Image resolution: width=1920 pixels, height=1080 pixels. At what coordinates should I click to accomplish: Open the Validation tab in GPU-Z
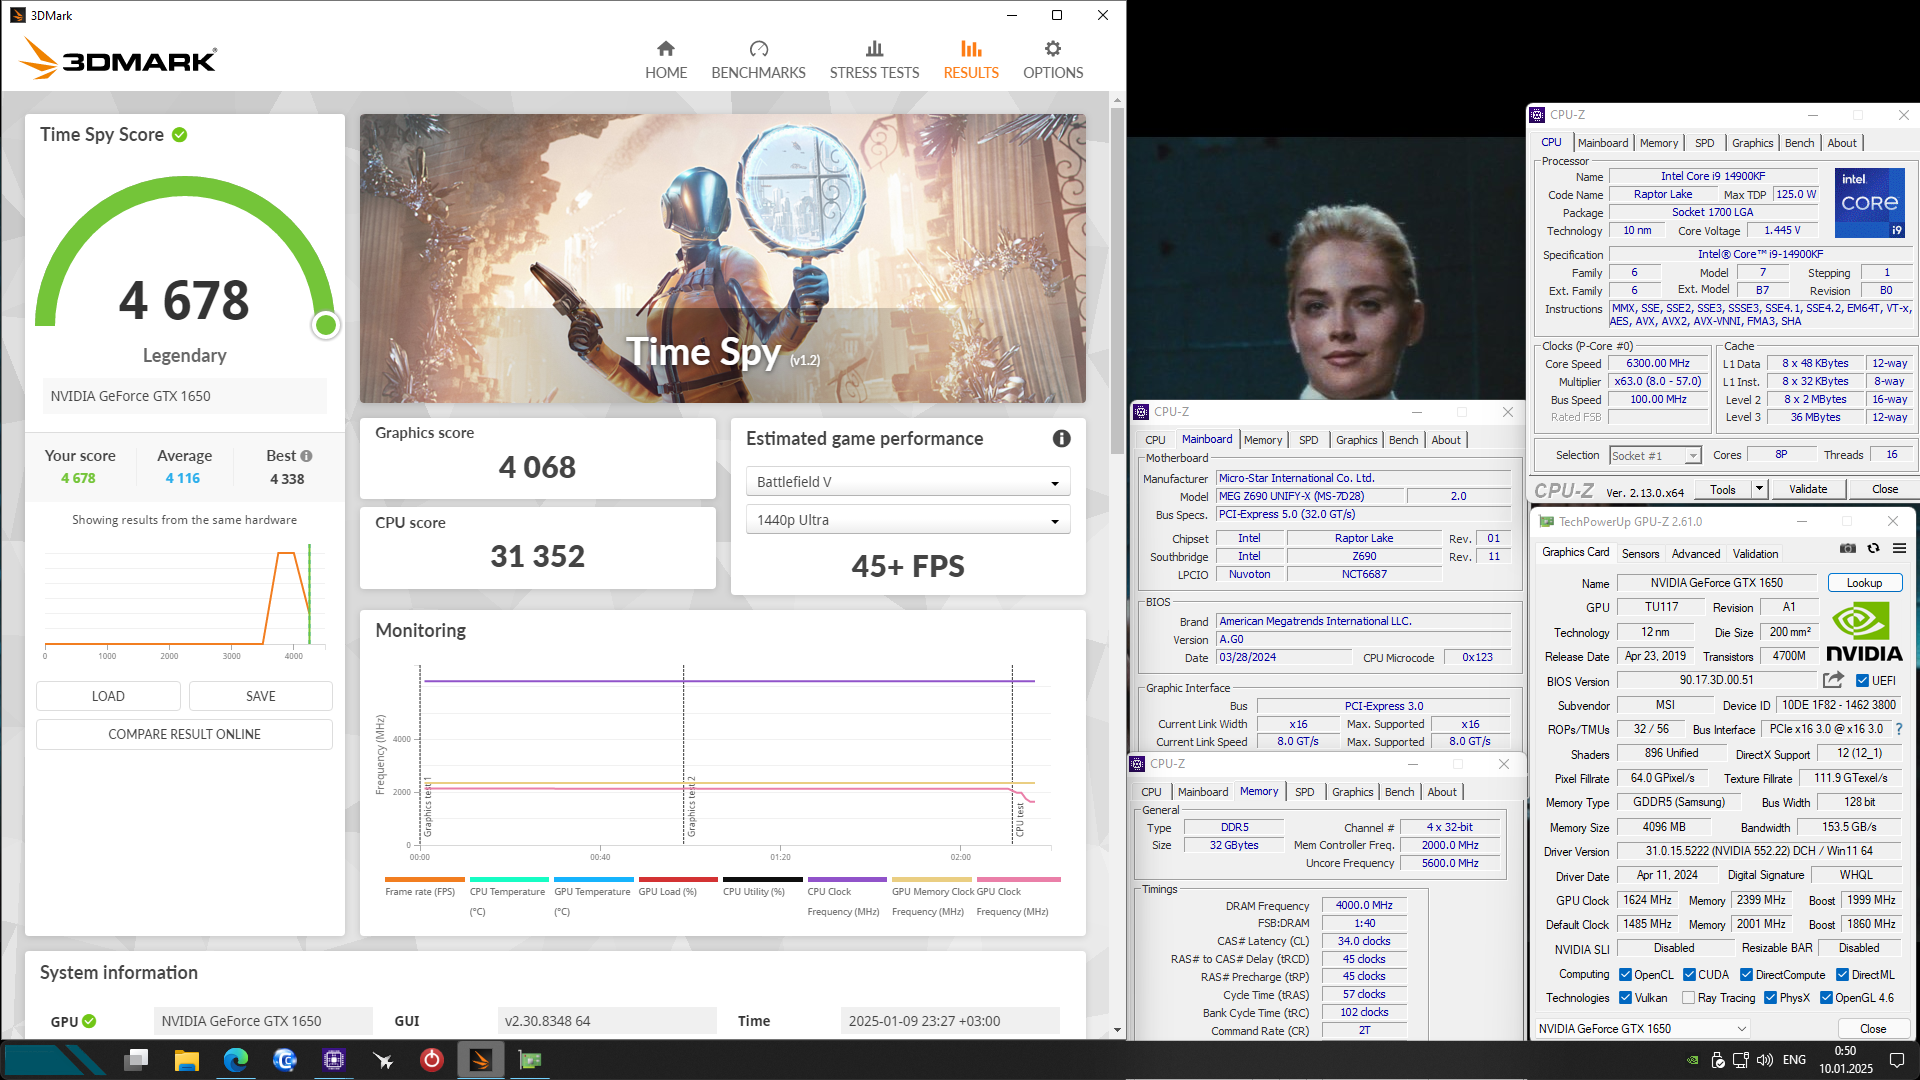(1755, 553)
